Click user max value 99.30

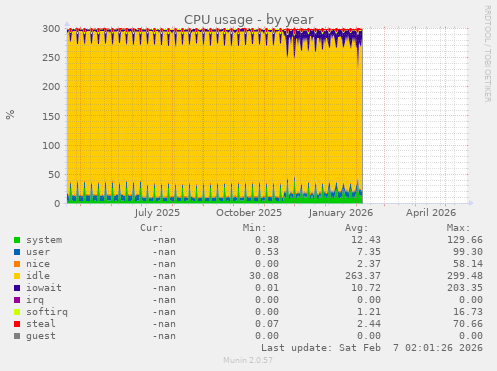pos(468,252)
